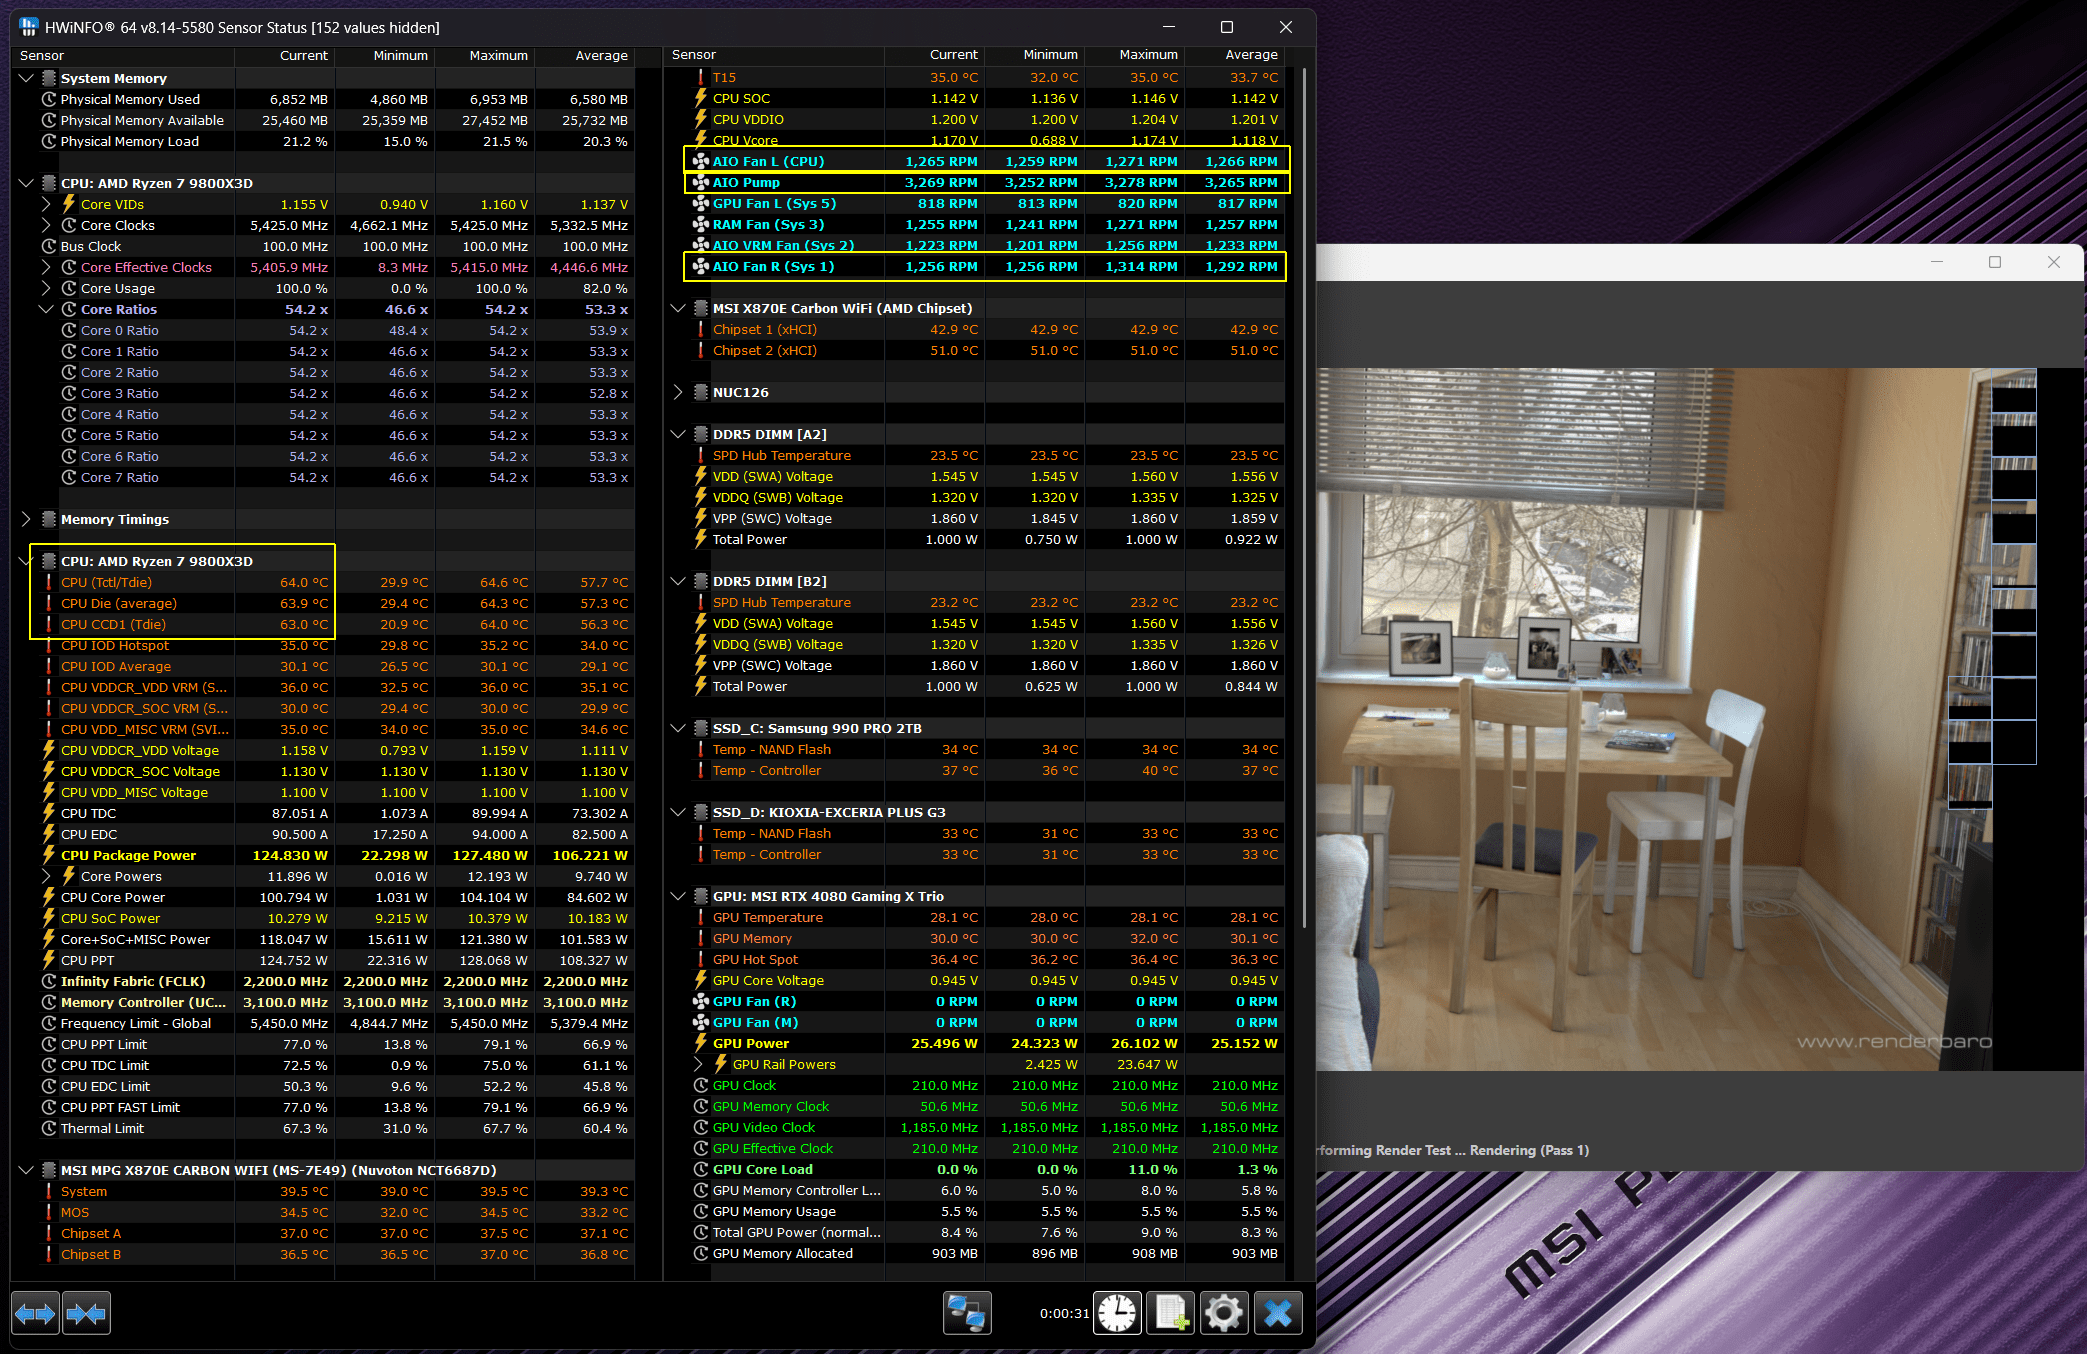Expand the Memory Timings group
Viewport: 2087px width, 1354px height.
pyautogui.click(x=26, y=519)
